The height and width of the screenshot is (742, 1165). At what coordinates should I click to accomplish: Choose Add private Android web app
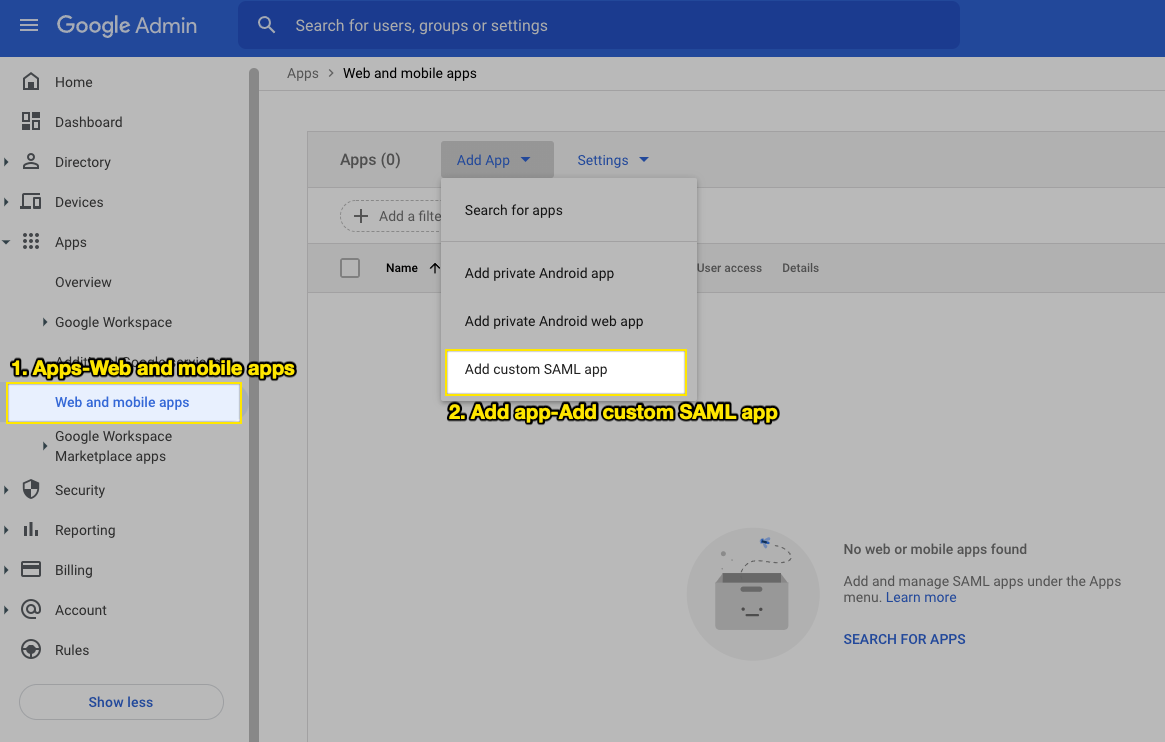pos(568,322)
